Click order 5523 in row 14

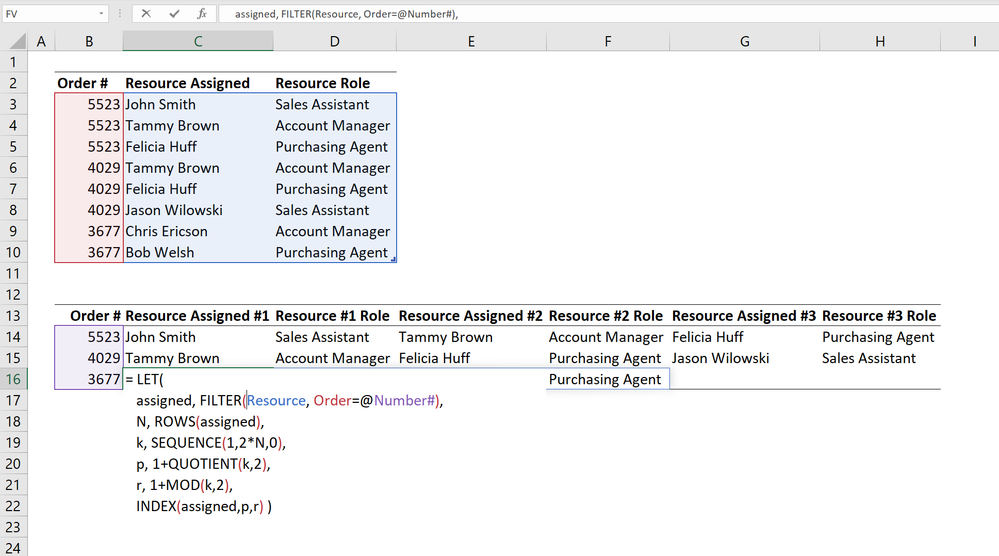[x=104, y=337]
